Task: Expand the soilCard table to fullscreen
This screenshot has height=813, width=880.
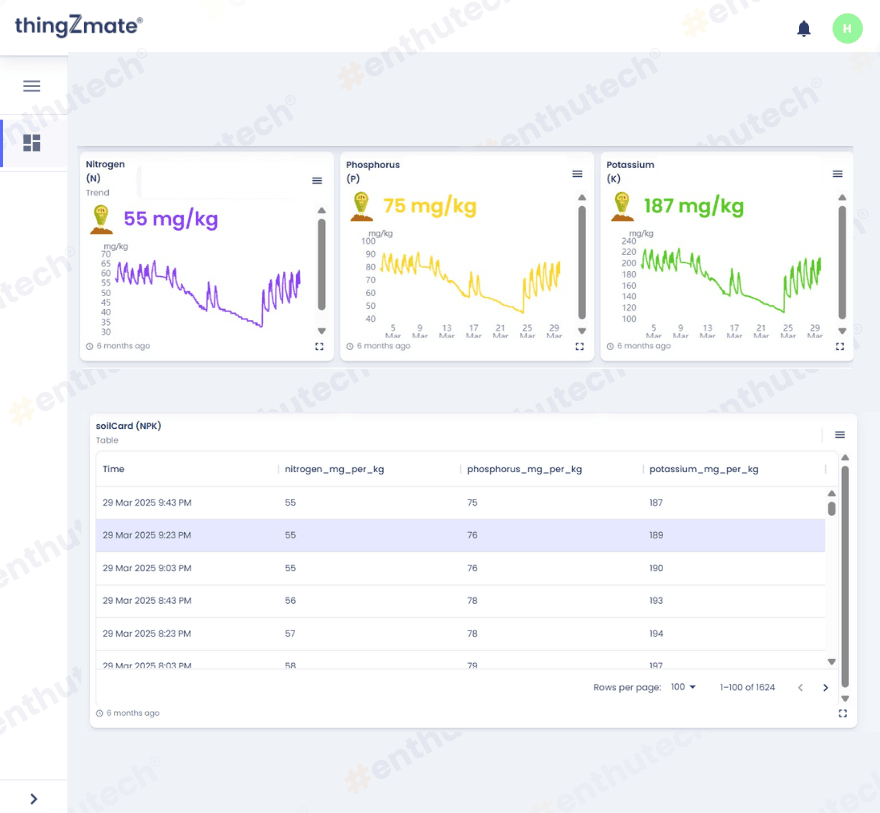Action: [842, 713]
